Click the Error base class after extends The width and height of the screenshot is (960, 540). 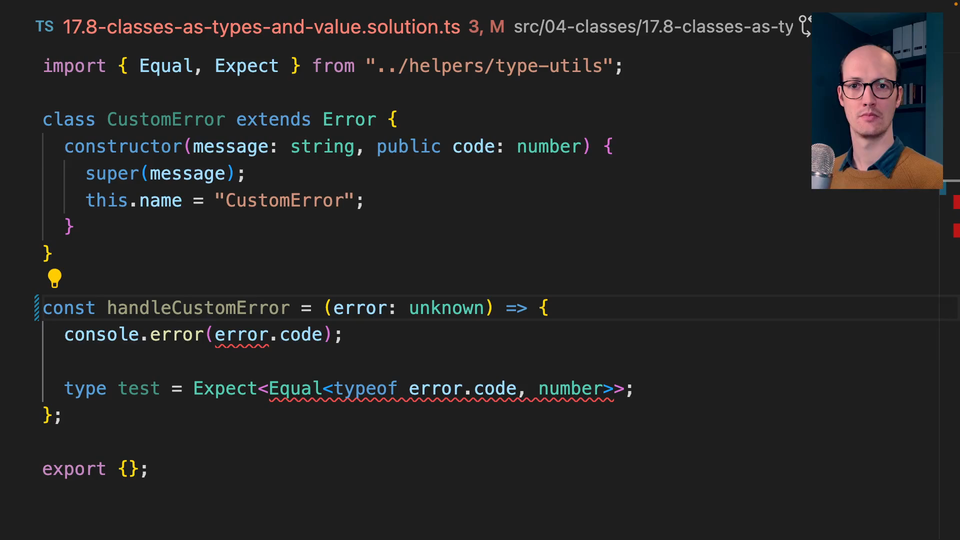[x=349, y=119]
